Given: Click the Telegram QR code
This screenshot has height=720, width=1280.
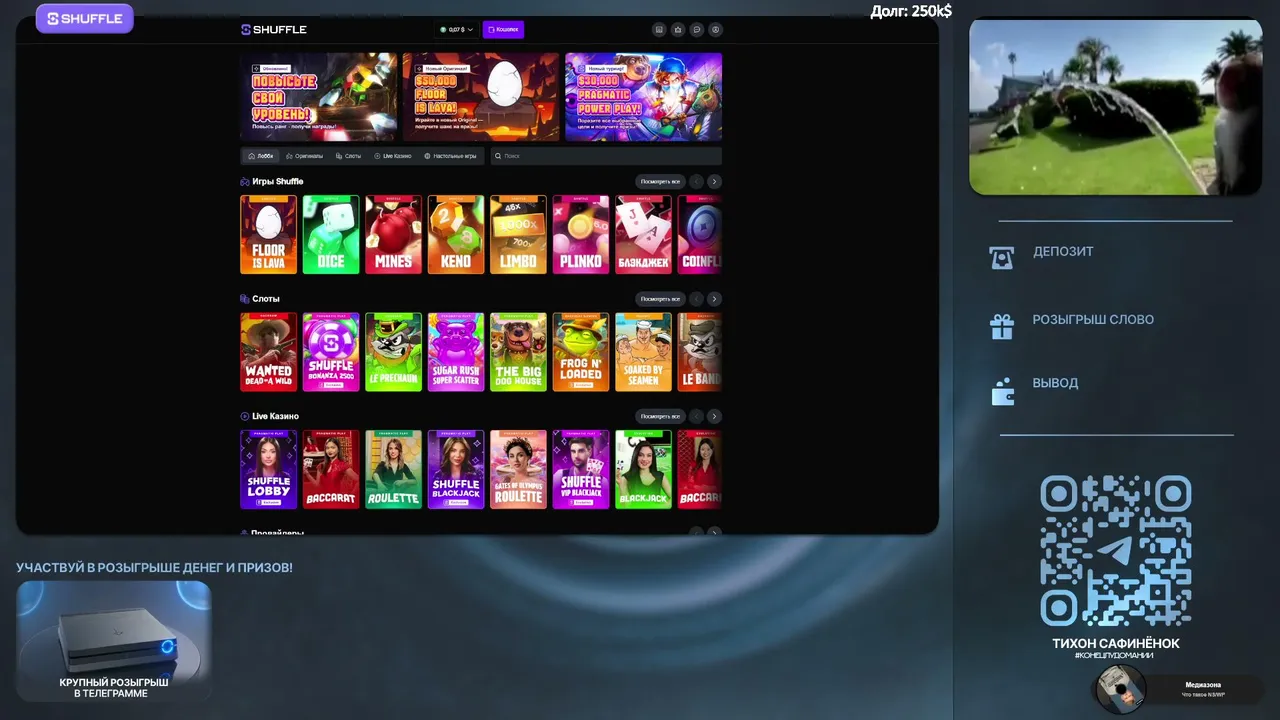Looking at the screenshot, I should click(x=1116, y=551).
